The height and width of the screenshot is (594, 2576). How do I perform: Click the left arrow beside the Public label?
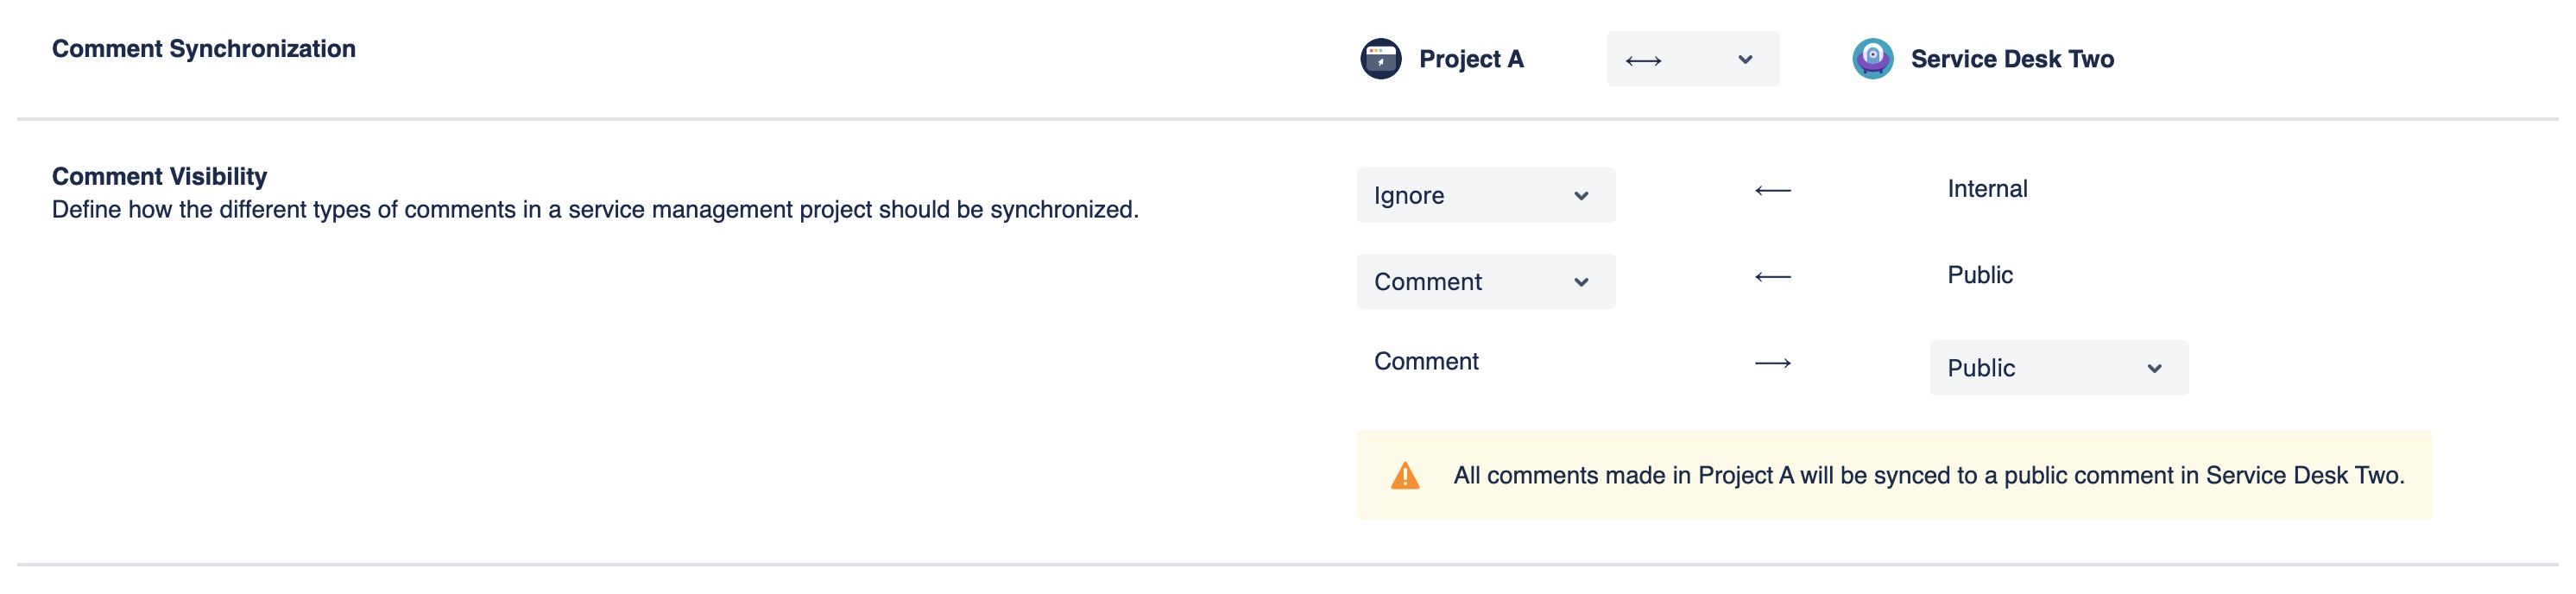[x=1772, y=277]
